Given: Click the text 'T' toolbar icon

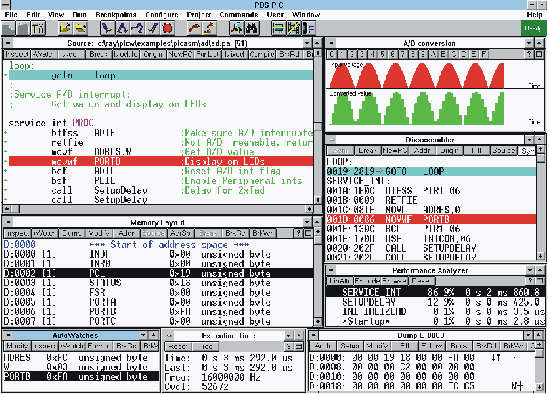Looking at the screenshot, I should click(38, 28).
